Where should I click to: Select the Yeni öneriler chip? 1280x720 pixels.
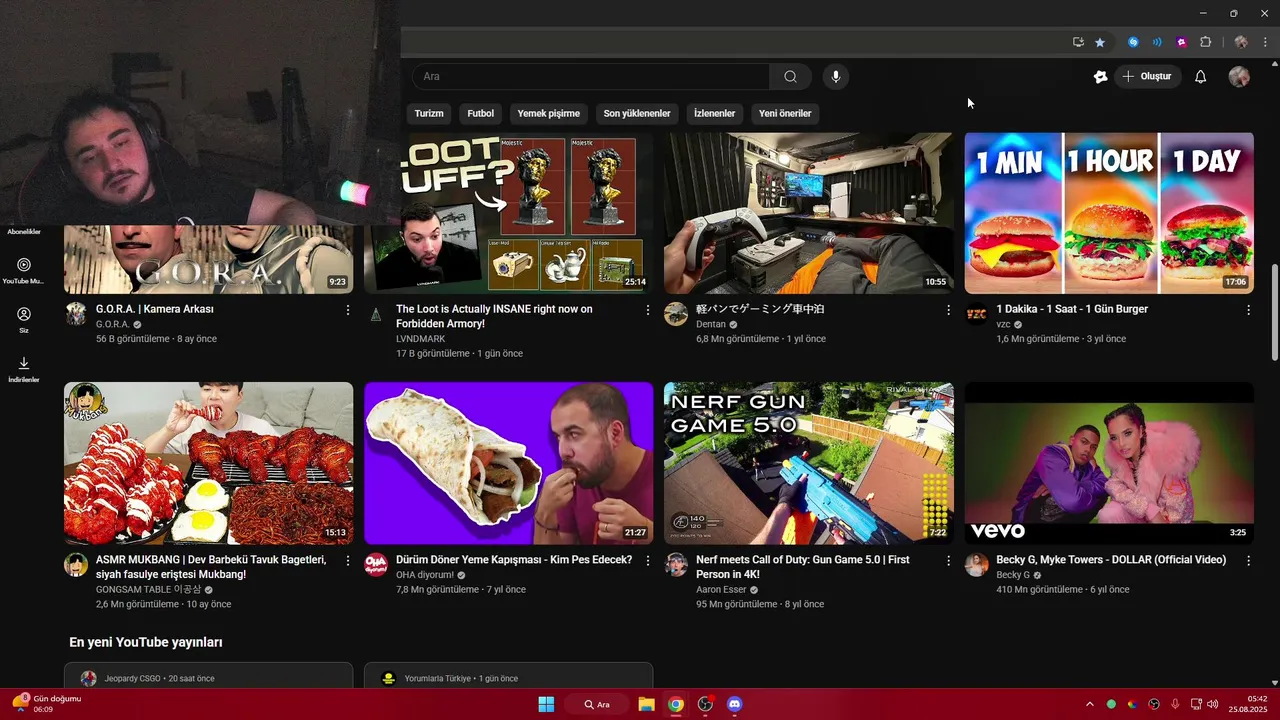click(785, 113)
